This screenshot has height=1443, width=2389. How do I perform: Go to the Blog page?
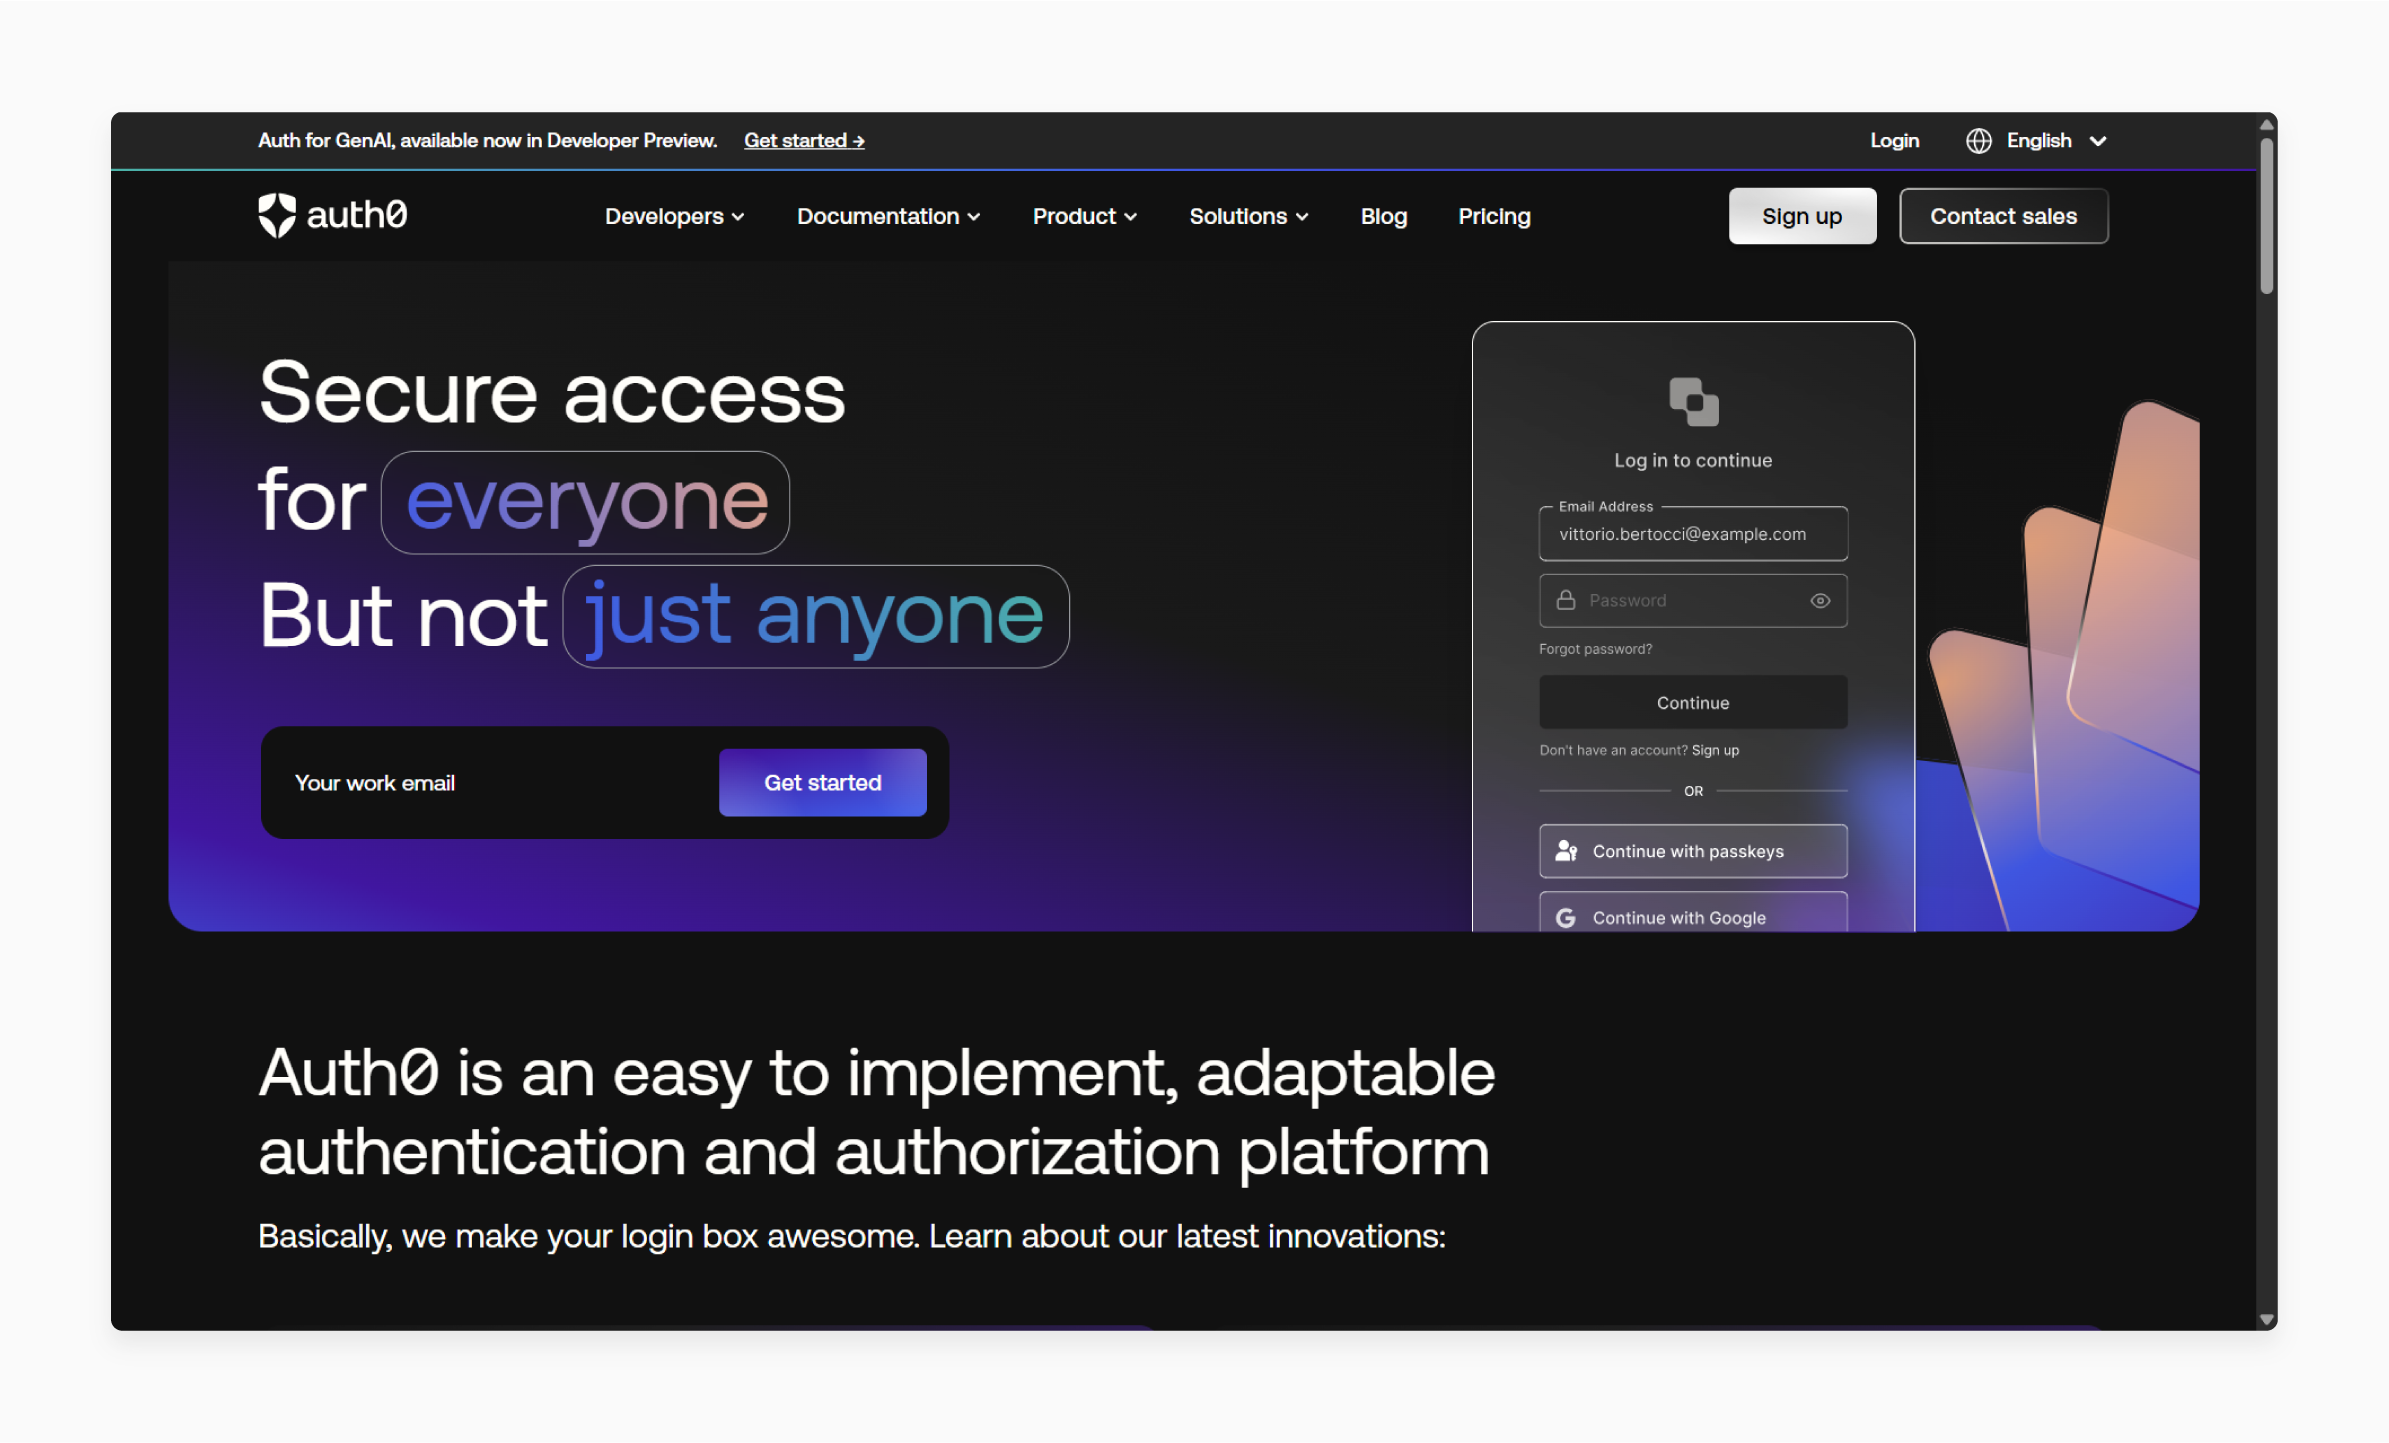1383,216
